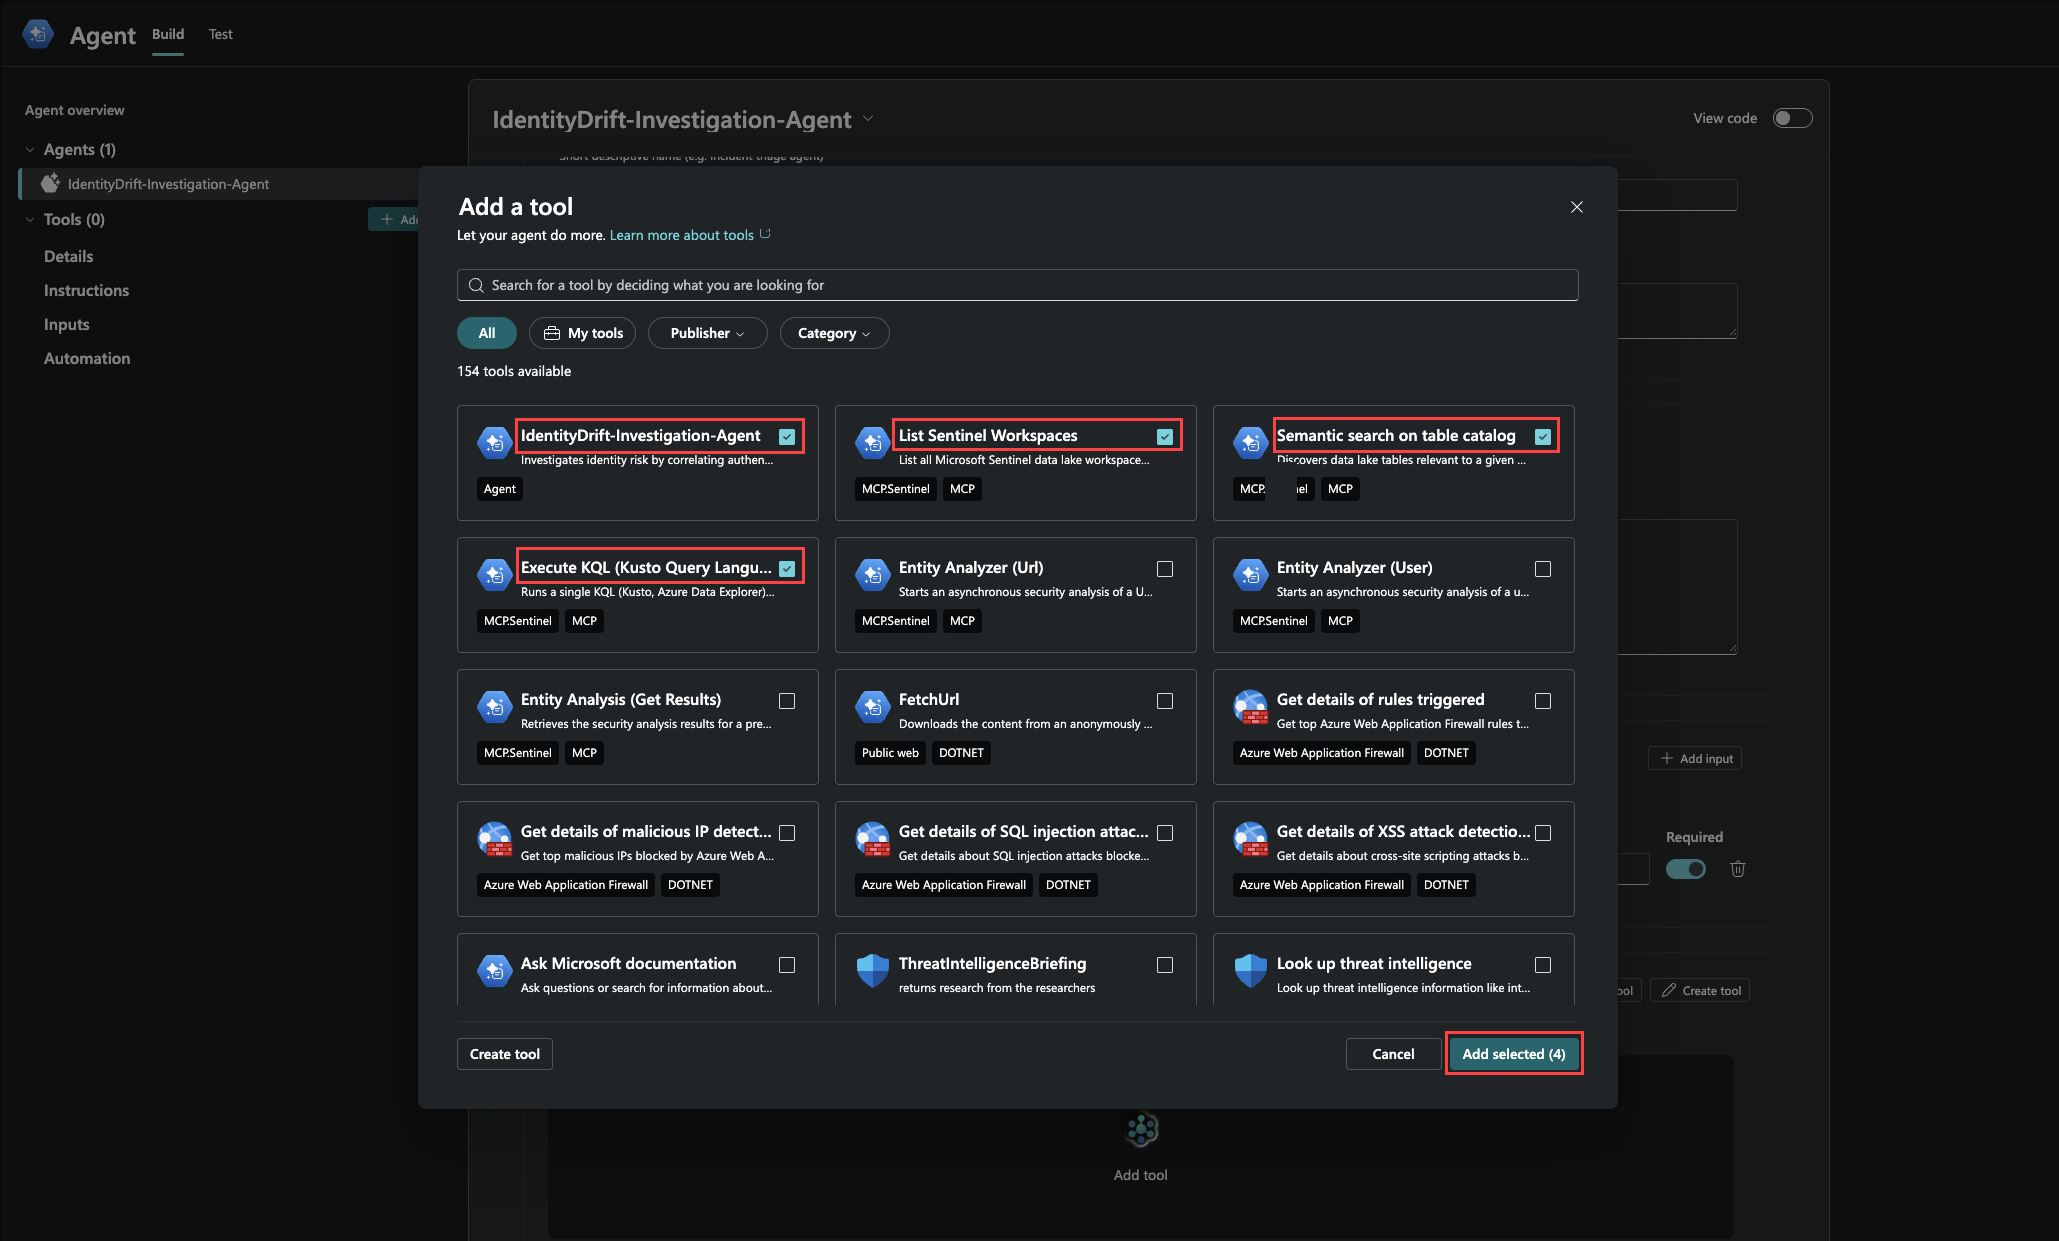Switch to the Test tab
Screen dimensions: 2059x1241
click(x=220, y=34)
